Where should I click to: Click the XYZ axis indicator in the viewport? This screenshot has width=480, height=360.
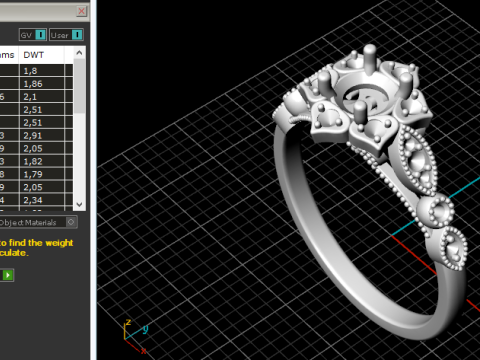[x=135, y=337]
